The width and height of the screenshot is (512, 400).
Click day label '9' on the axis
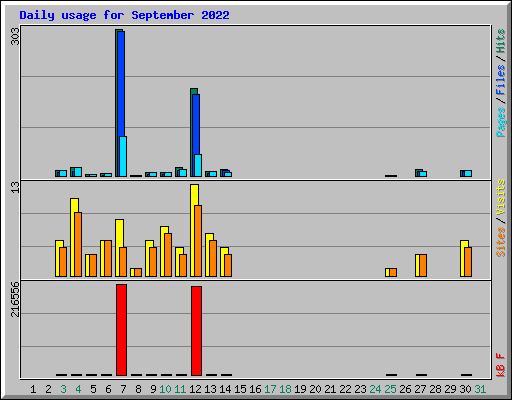click(153, 389)
